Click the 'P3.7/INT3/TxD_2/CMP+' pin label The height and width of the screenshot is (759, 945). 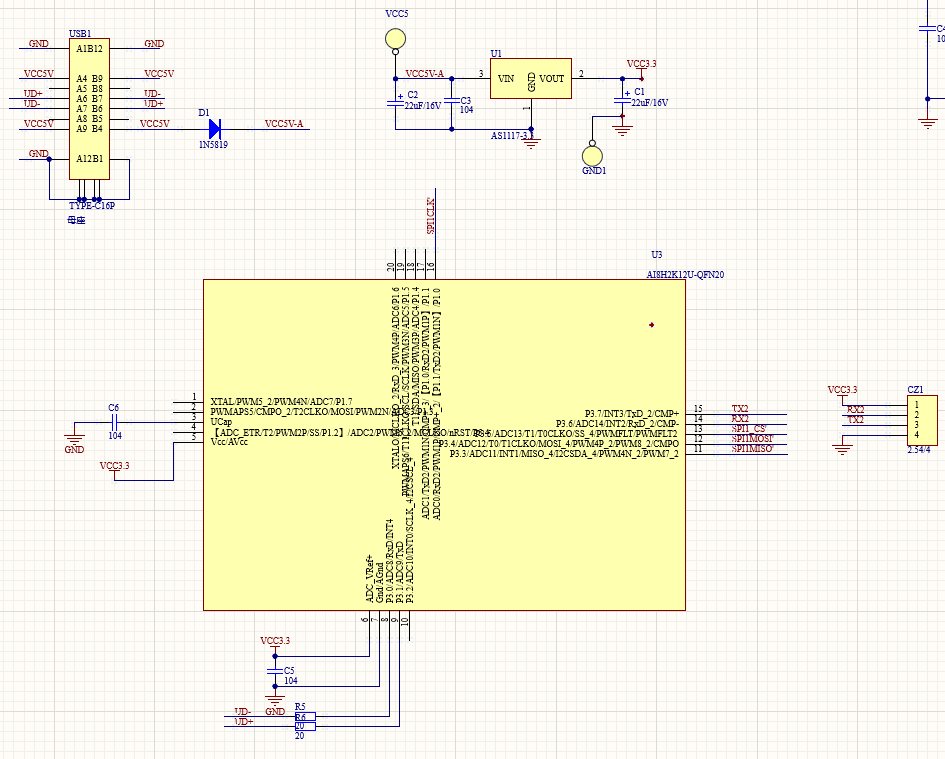pos(632,414)
